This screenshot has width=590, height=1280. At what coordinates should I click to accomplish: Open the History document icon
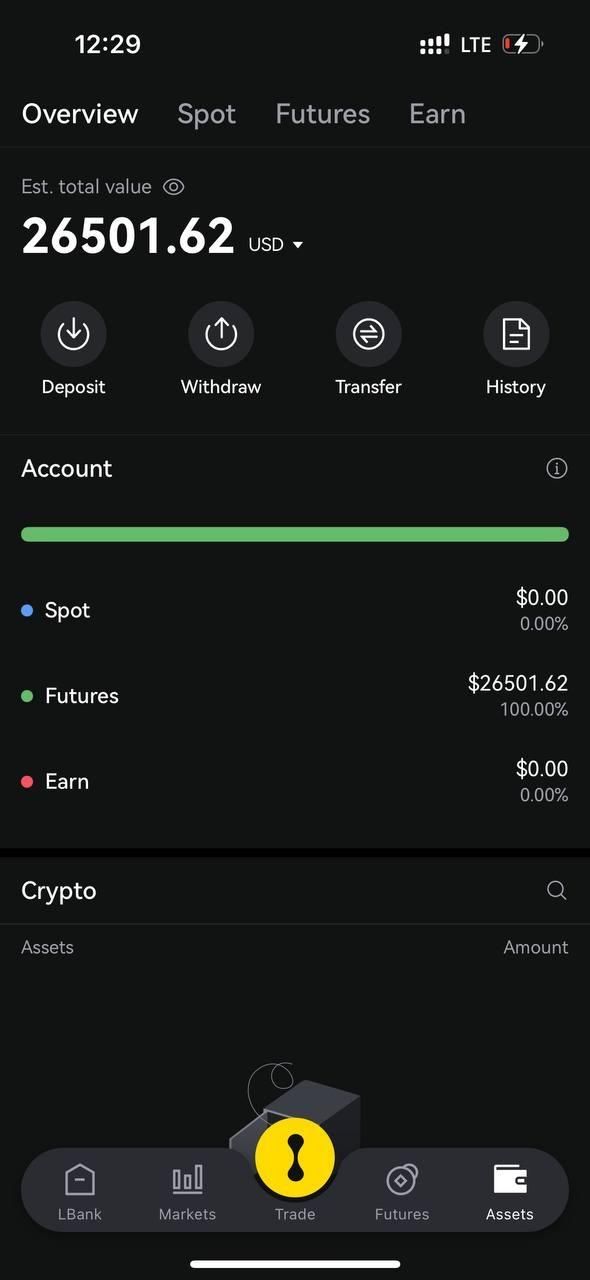coord(516,334)
